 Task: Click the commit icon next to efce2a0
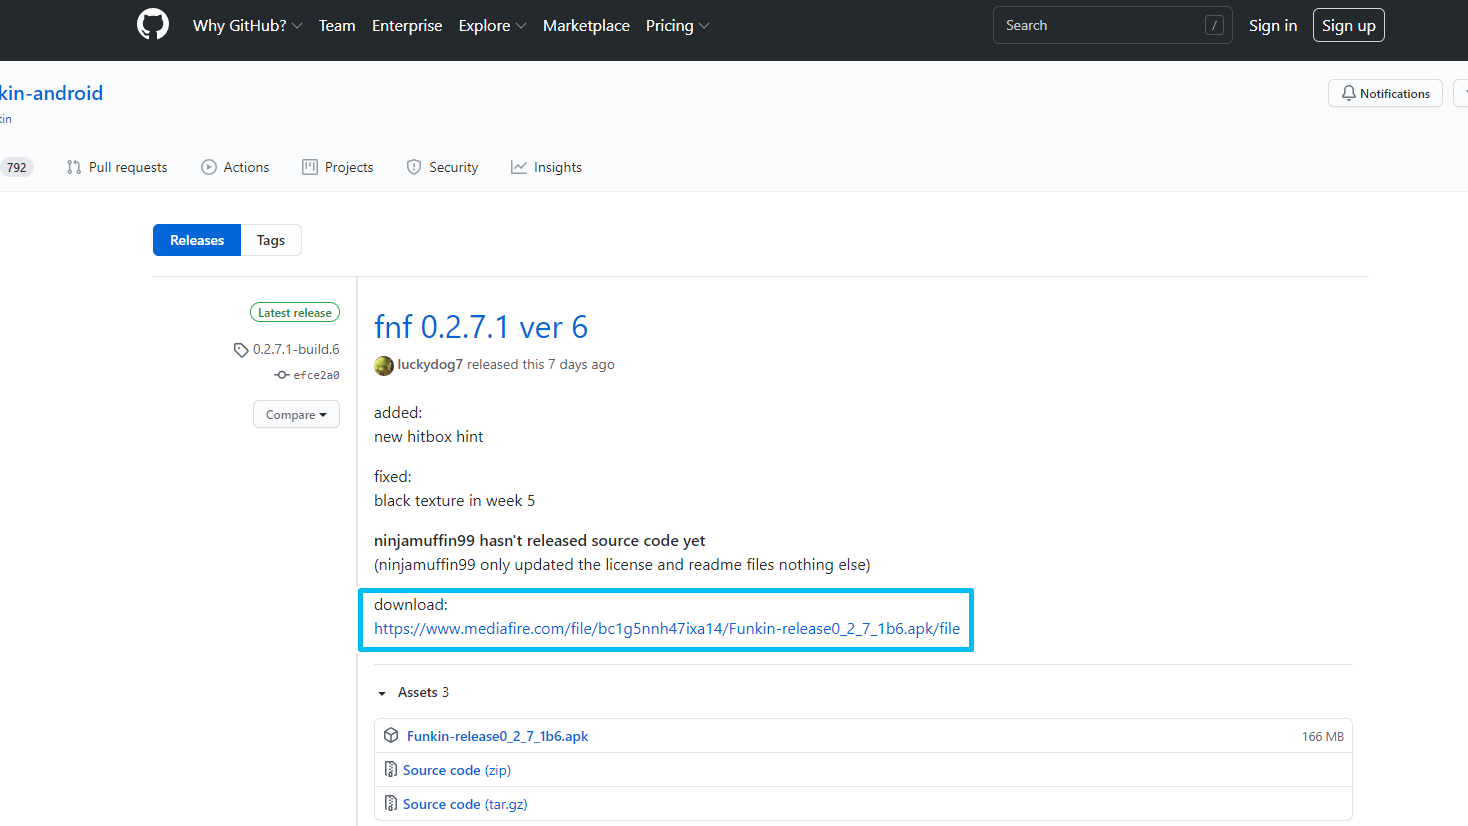pyautogui.click(x=282, y=375)
